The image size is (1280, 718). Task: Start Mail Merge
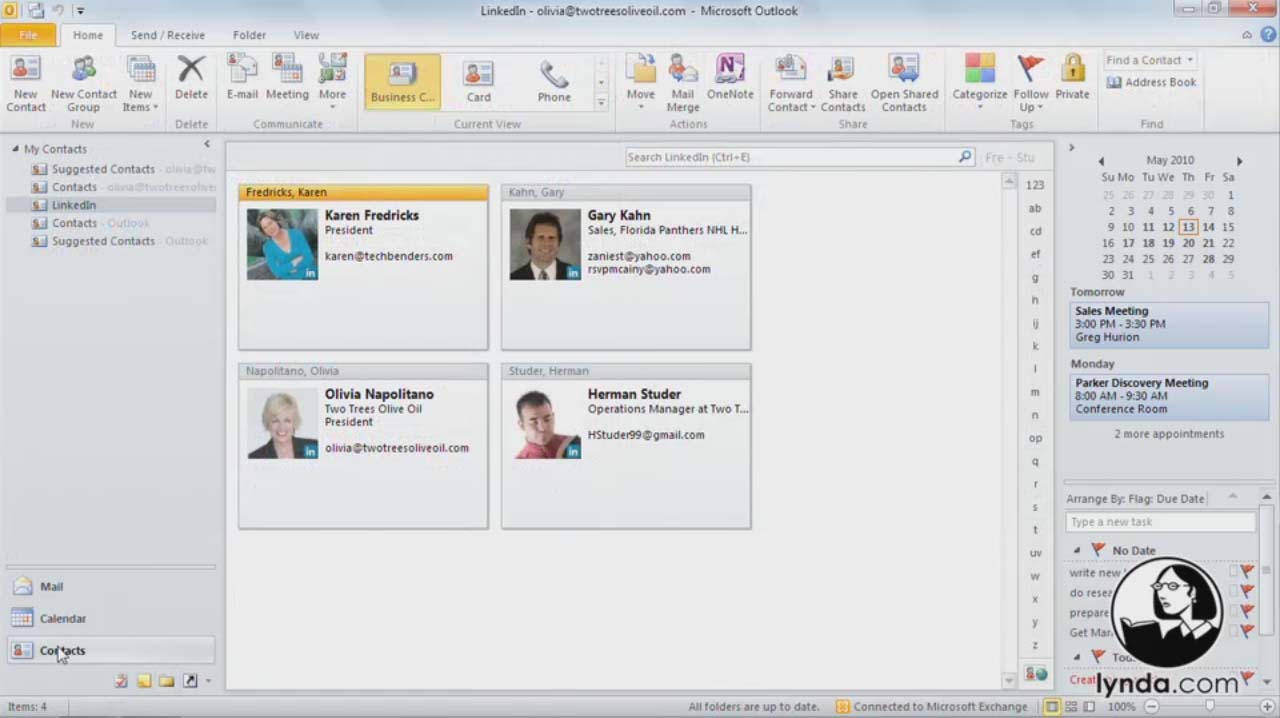683,84
